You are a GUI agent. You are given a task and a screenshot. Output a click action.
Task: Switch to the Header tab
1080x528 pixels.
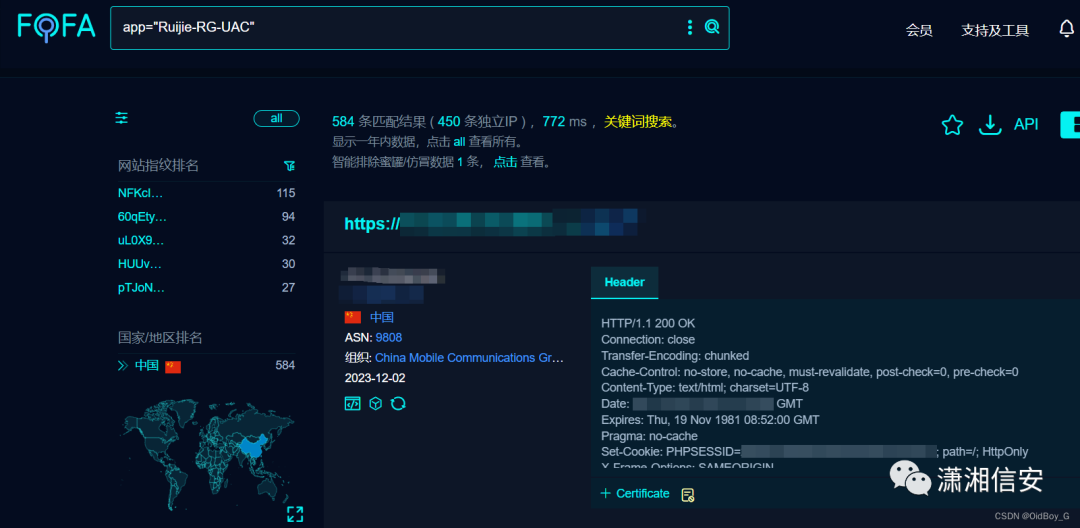624,282
